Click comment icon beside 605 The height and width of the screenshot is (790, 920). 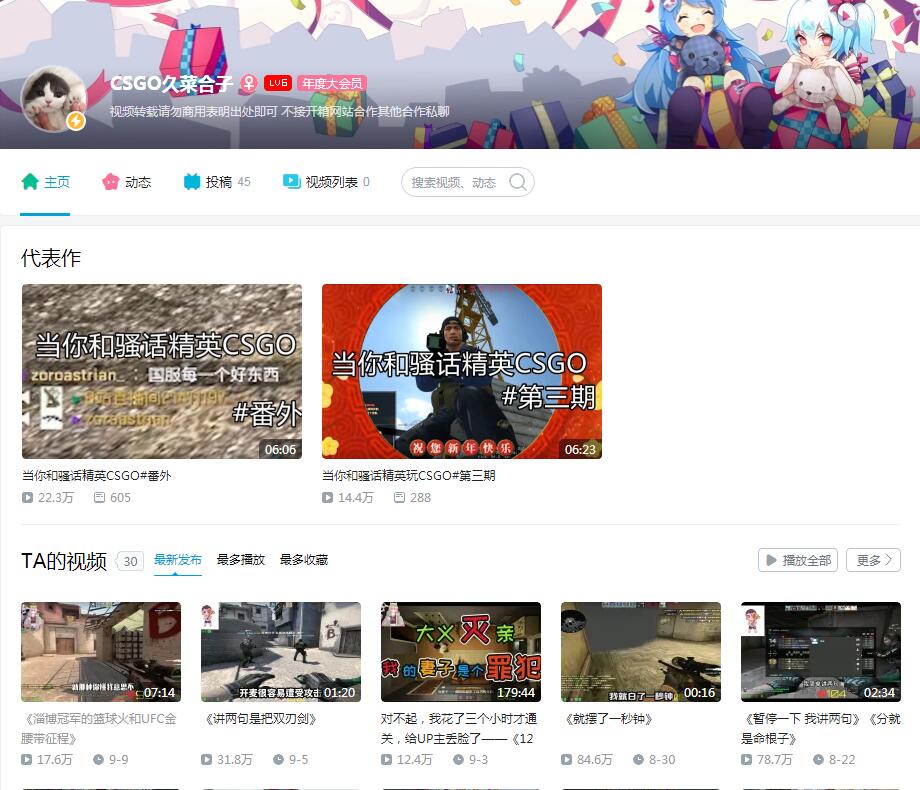tap(100, 498)
